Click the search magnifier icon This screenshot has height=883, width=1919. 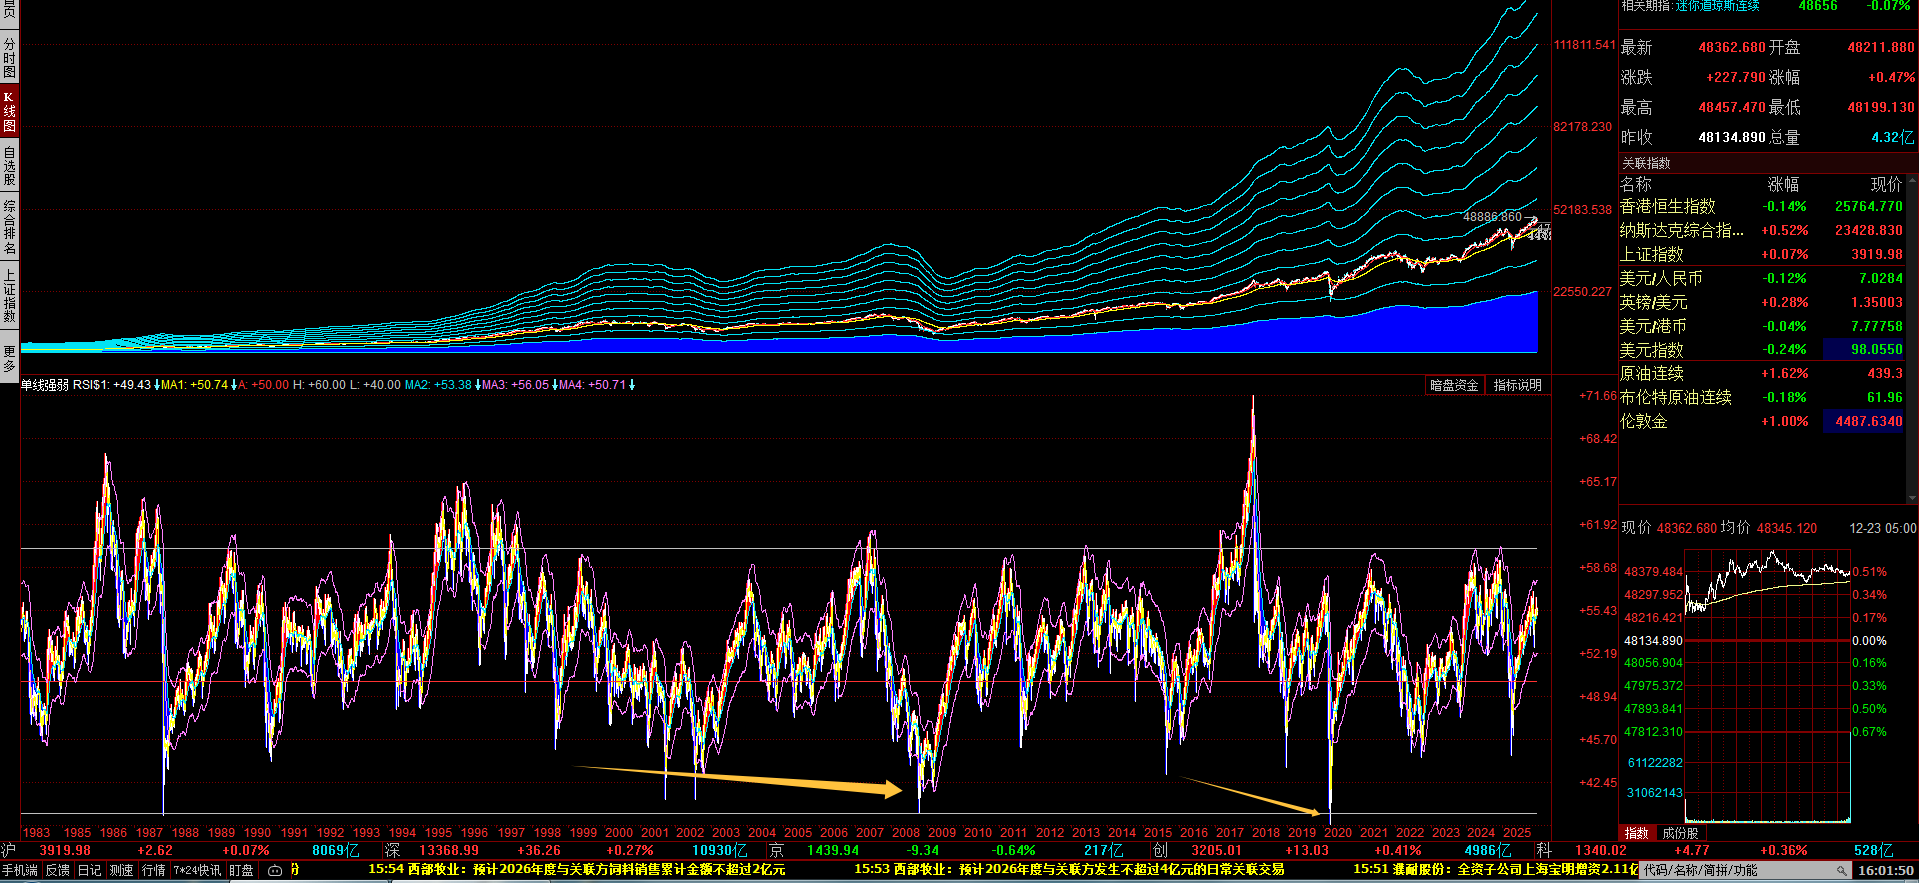point(1841,871)
